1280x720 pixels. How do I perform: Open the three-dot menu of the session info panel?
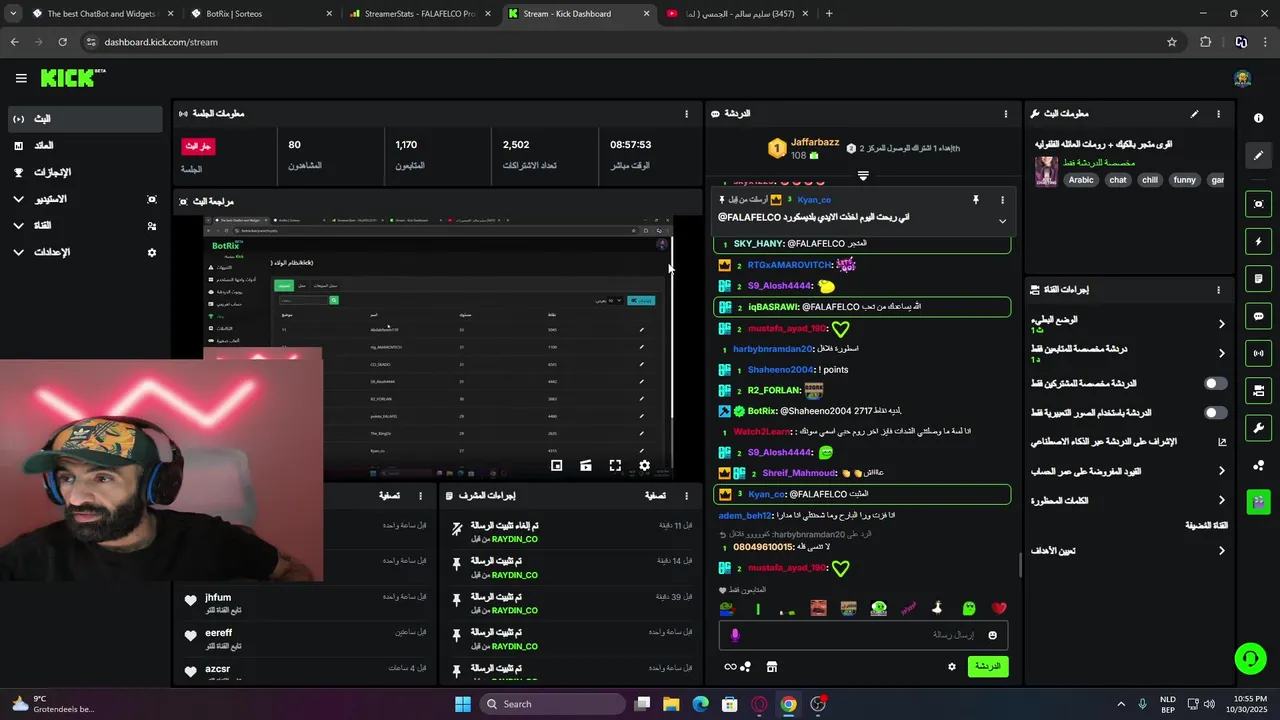coord(686,114)
